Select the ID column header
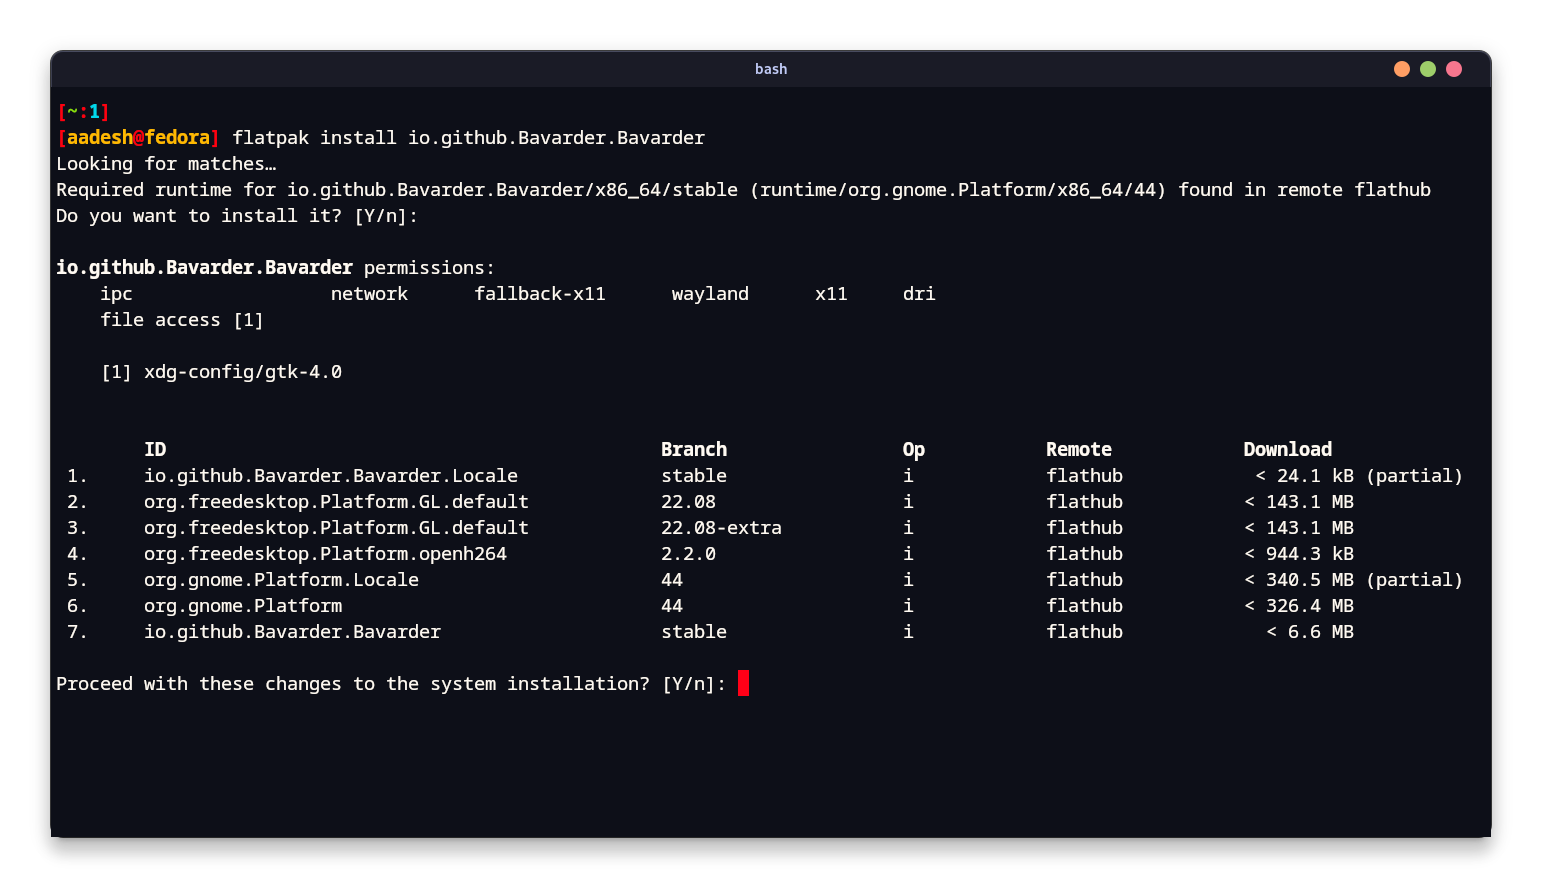 155,449
